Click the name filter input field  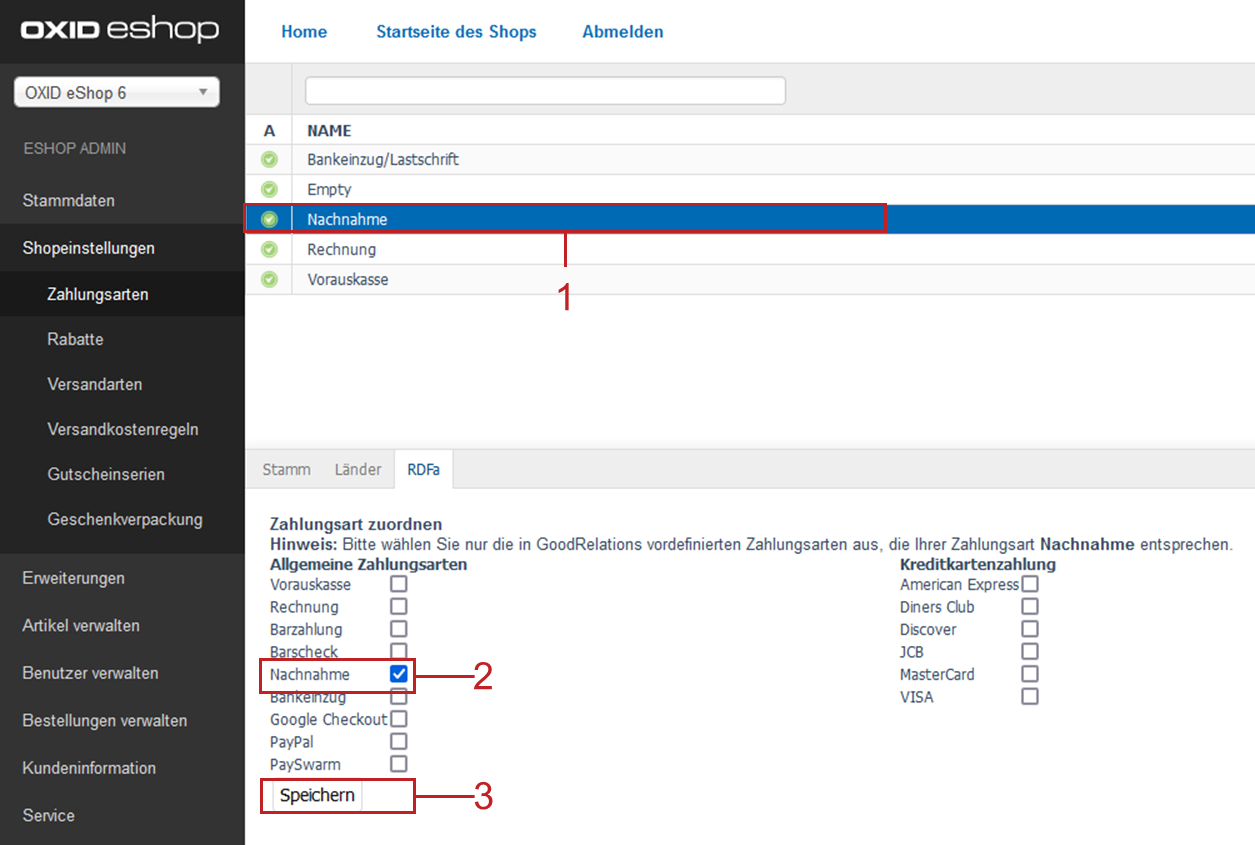click(x=545, y=91)
